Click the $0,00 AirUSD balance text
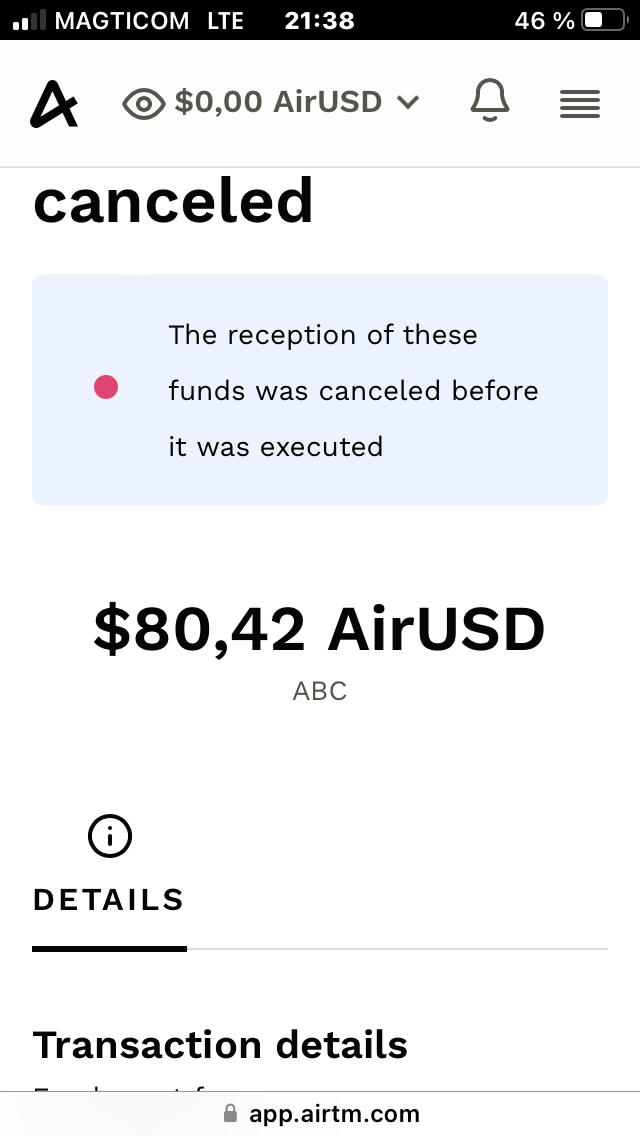This screenshot has height=1136, width=640. point(278,102)
